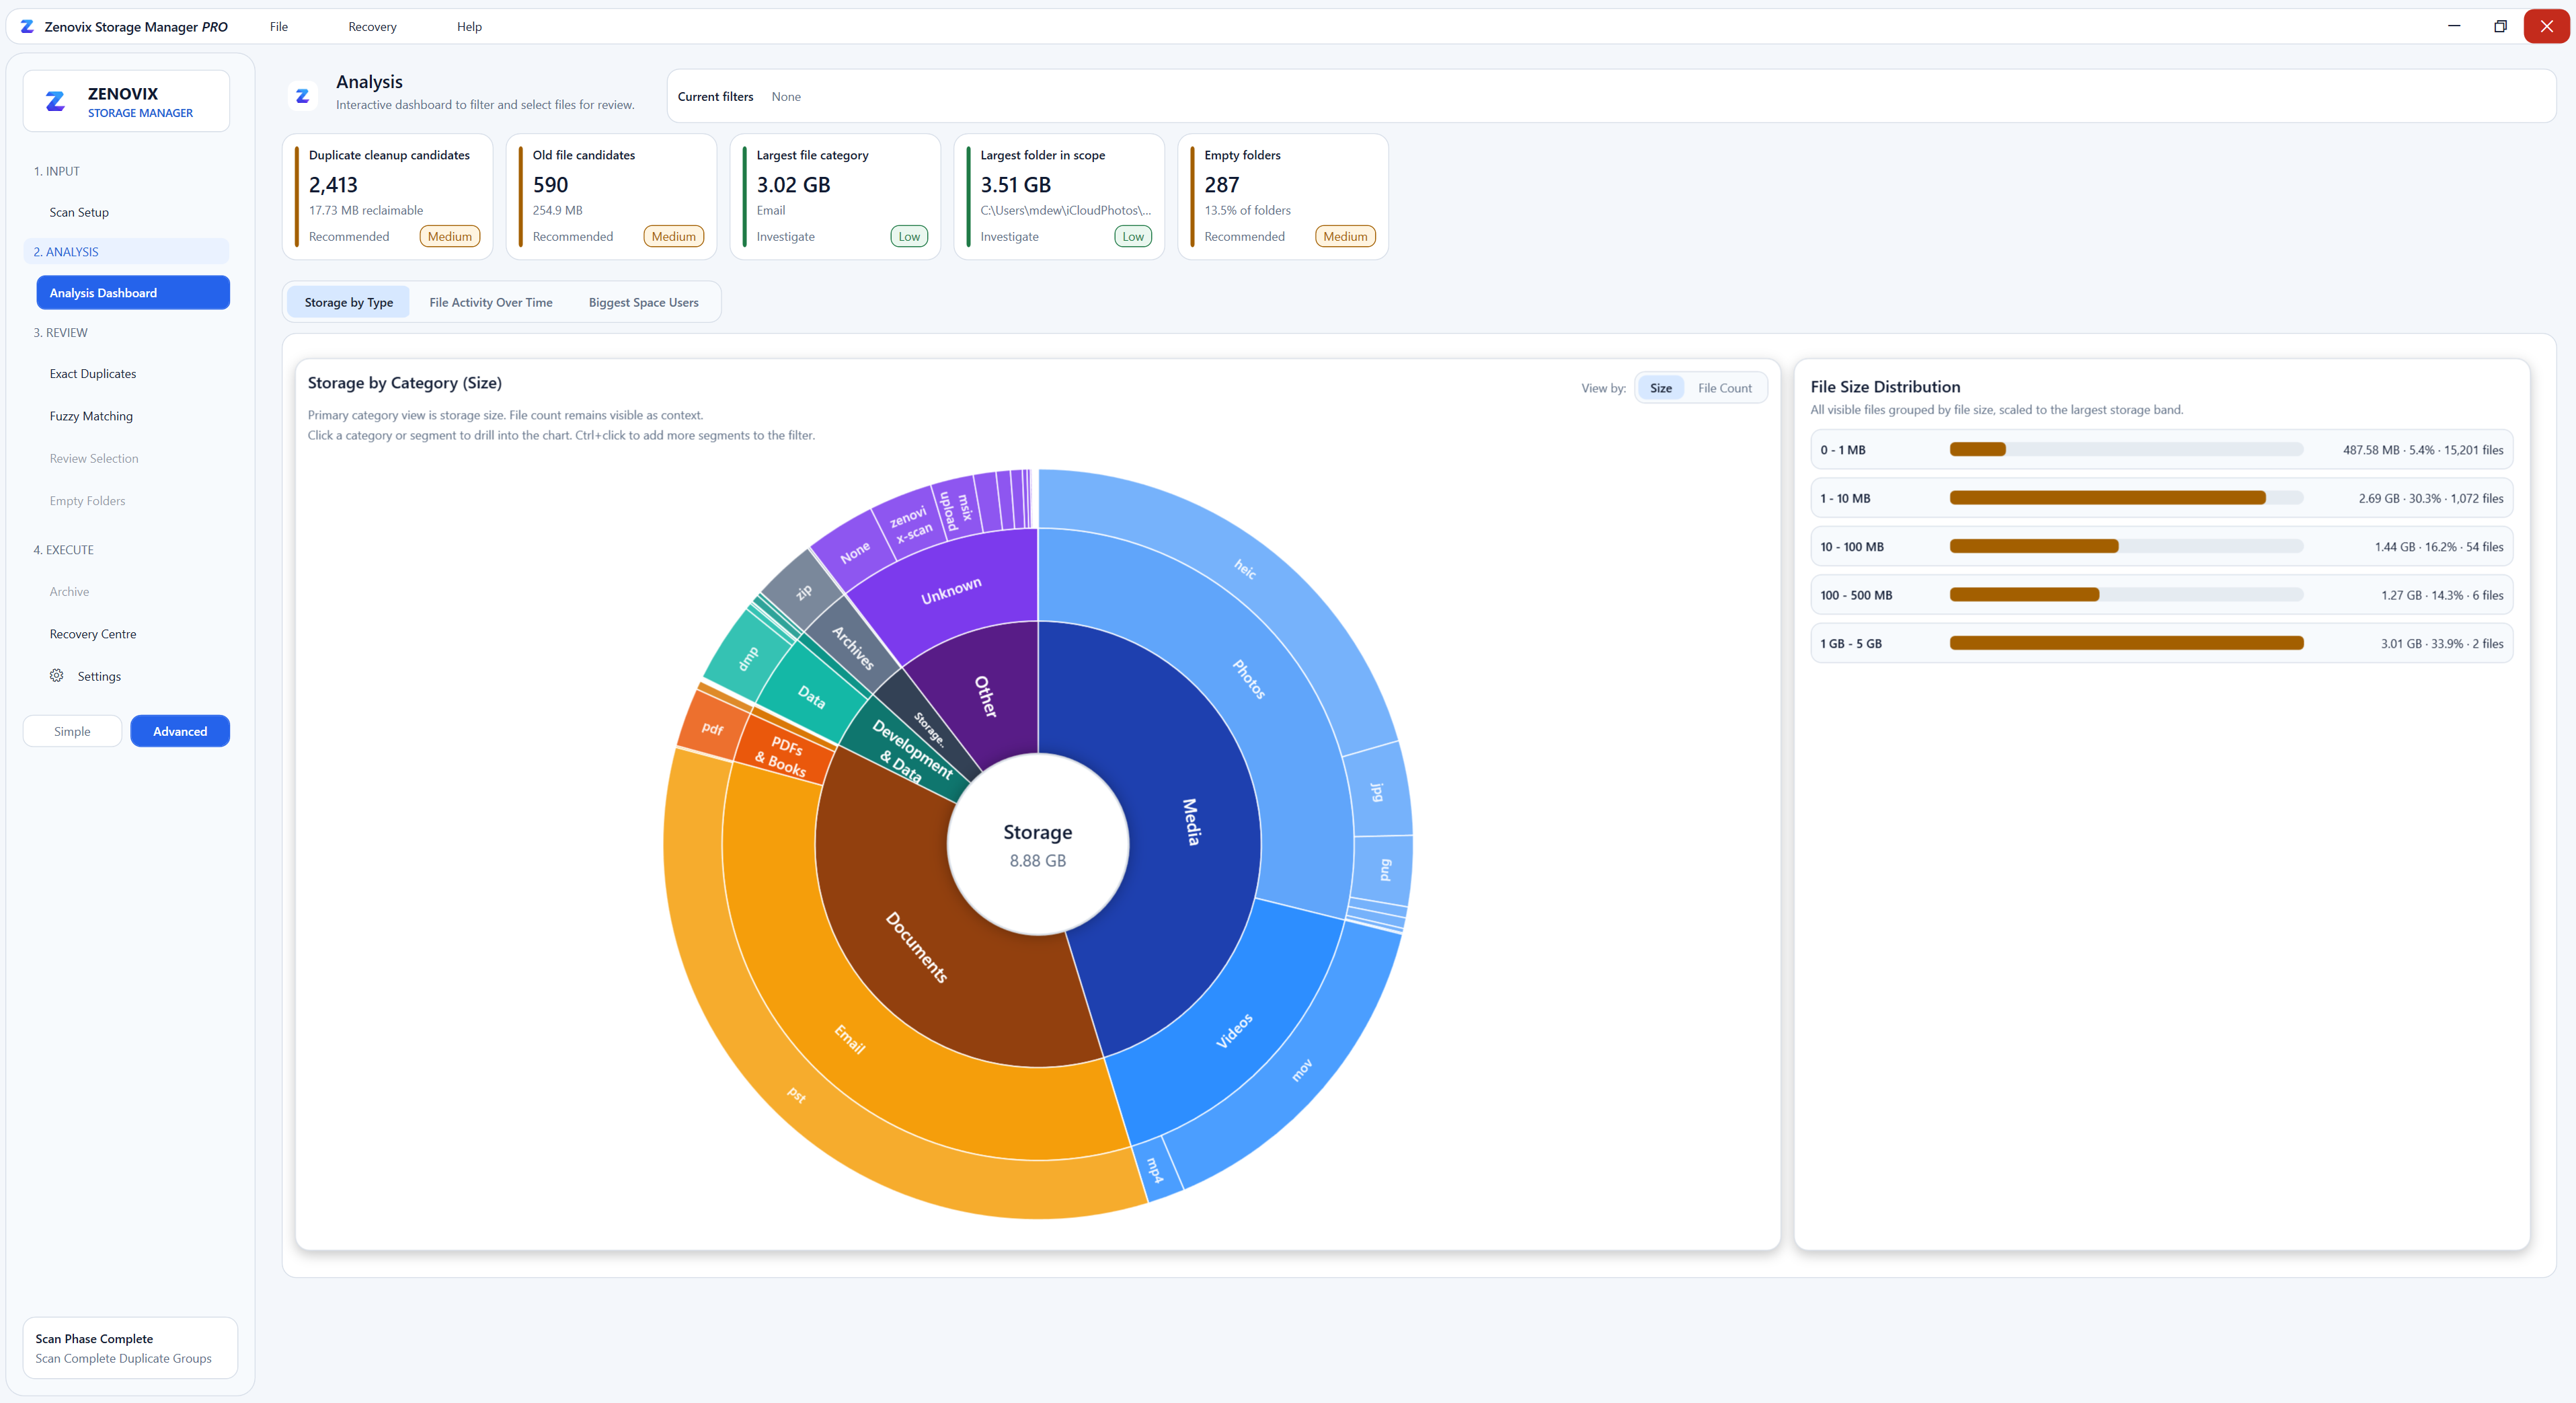Viewport: 2576px width, 1403px height.
Task: Minimize the Zenovix window
Action: click(2454, 27)
